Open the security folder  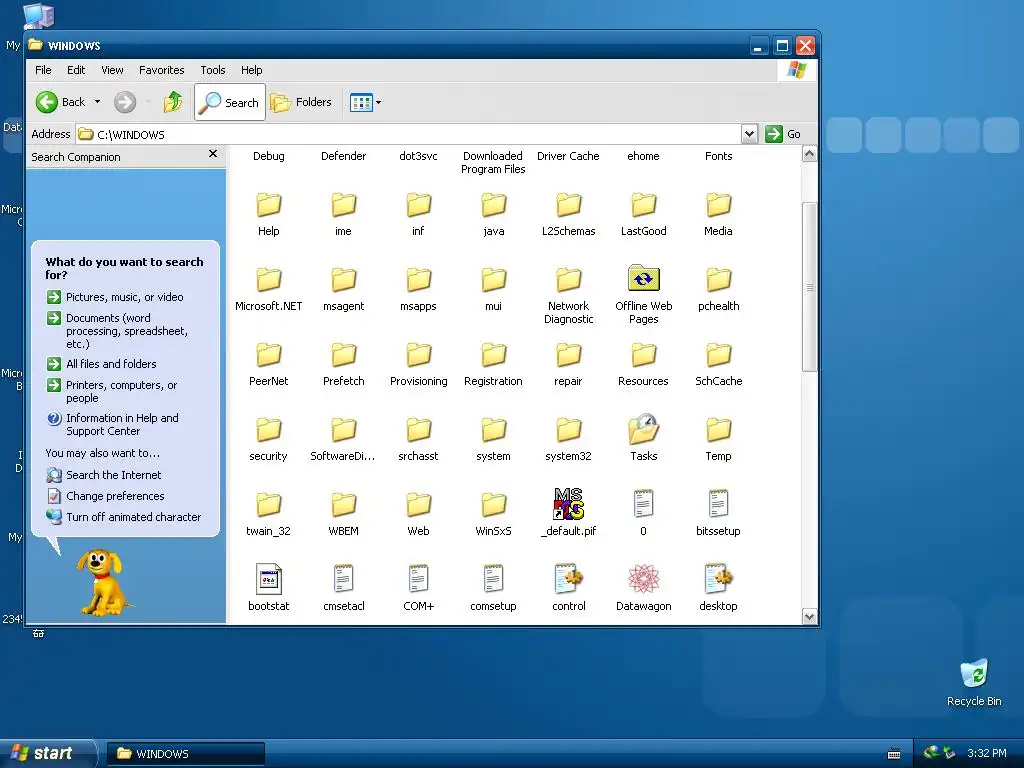point(268,430)
